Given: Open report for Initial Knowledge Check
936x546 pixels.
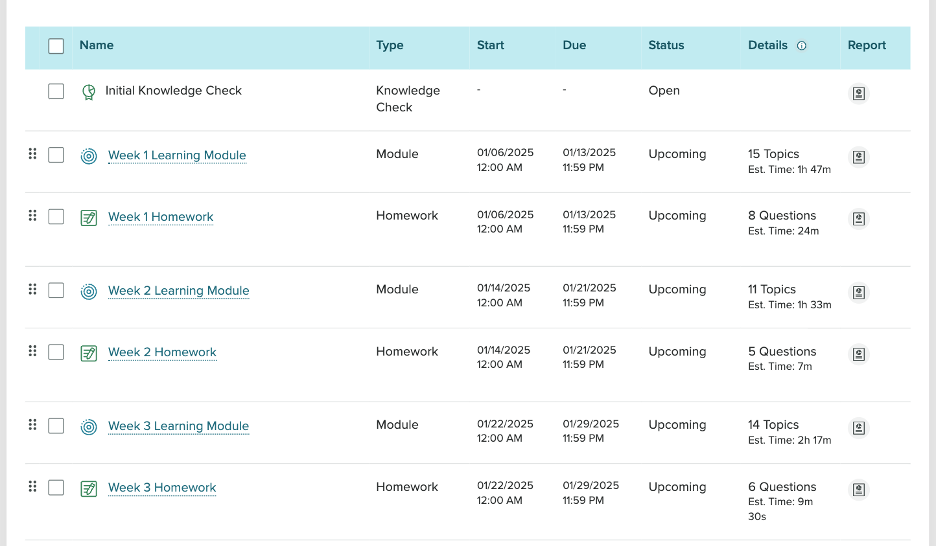Looking at the screenshot, I should 858,94.
